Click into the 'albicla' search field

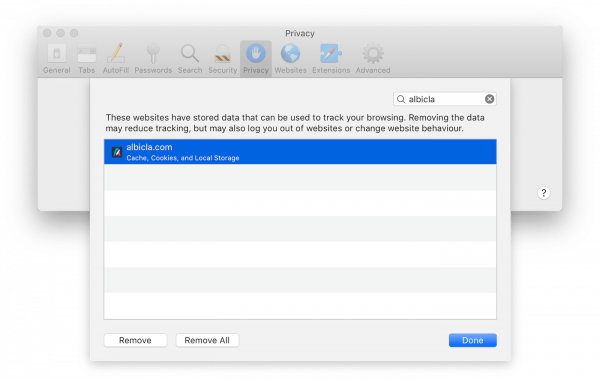445,99
